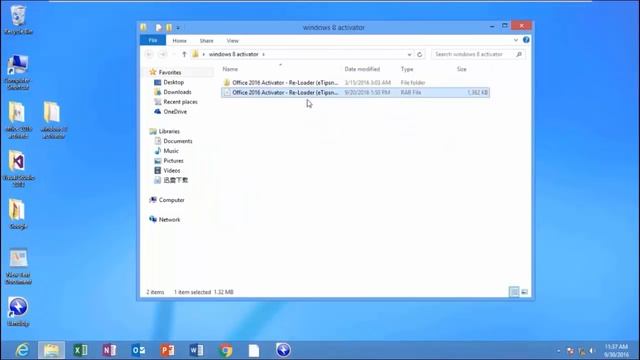Open the Home ribbon tab

point(179,41)
